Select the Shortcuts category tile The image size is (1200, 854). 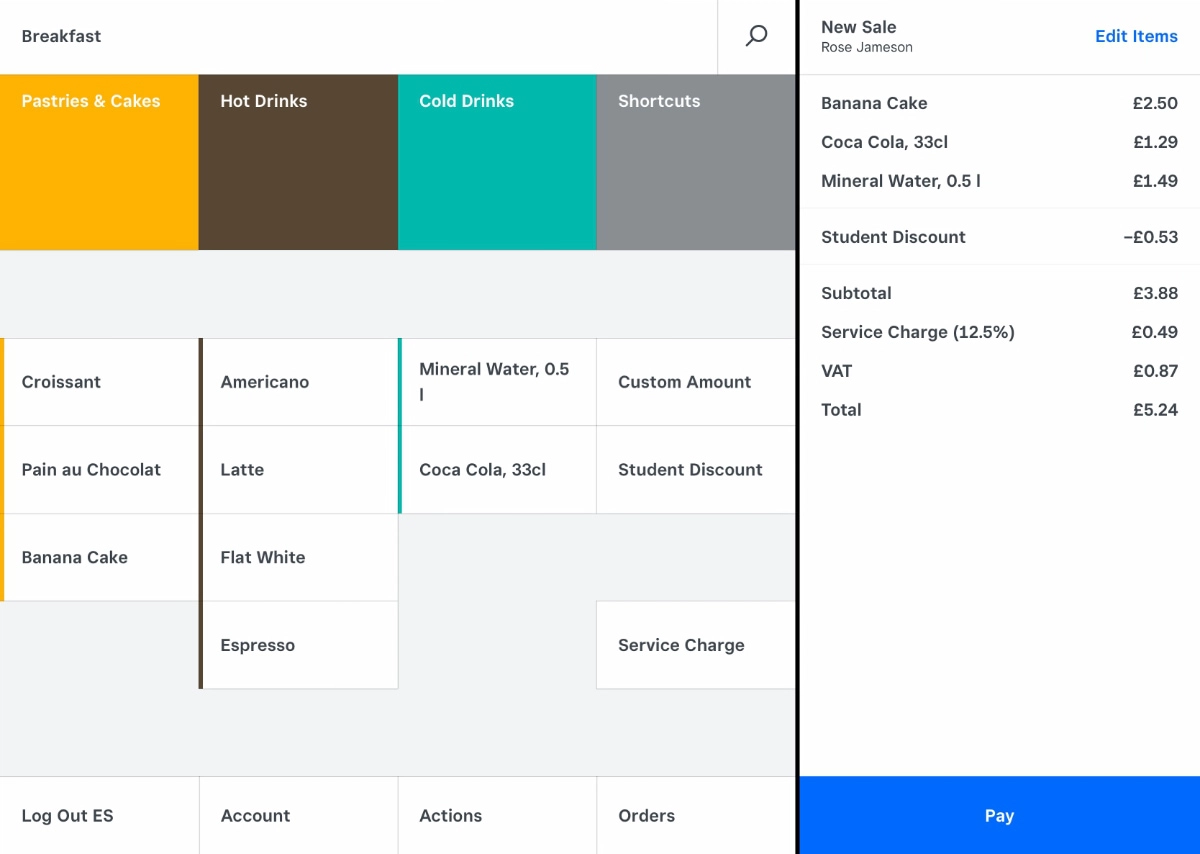(696, 162)
